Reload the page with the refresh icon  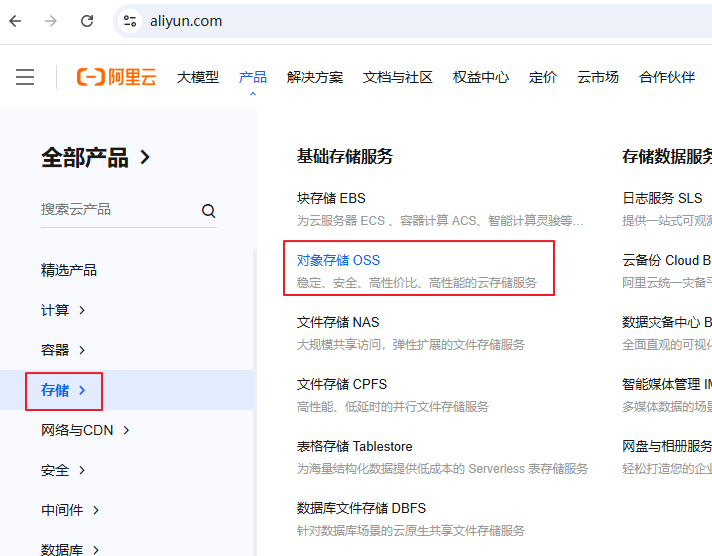[87, 21]
